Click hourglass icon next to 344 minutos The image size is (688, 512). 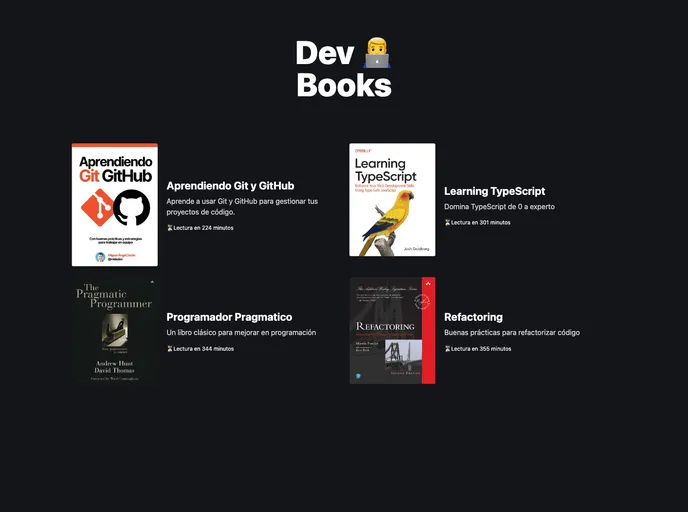click(170, 349)
